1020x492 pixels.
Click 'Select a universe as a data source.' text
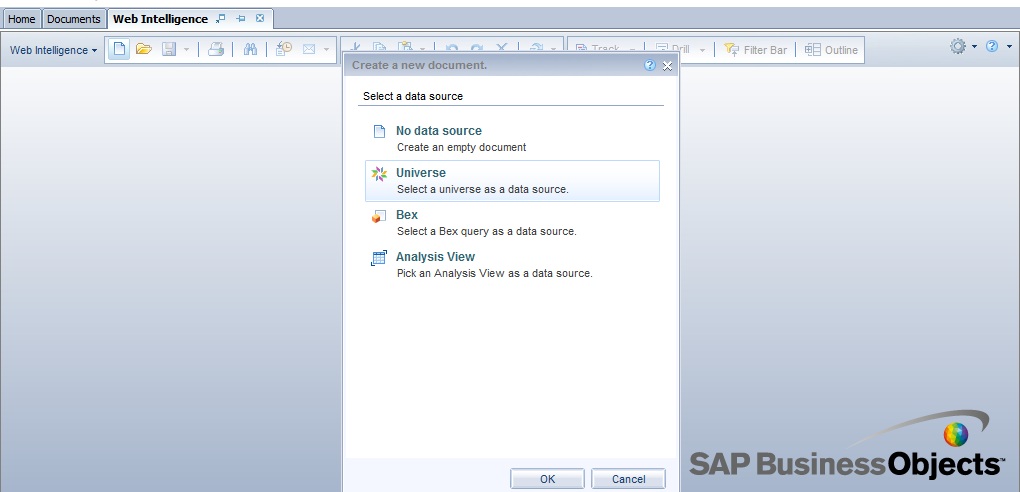(x=483, y=189)
